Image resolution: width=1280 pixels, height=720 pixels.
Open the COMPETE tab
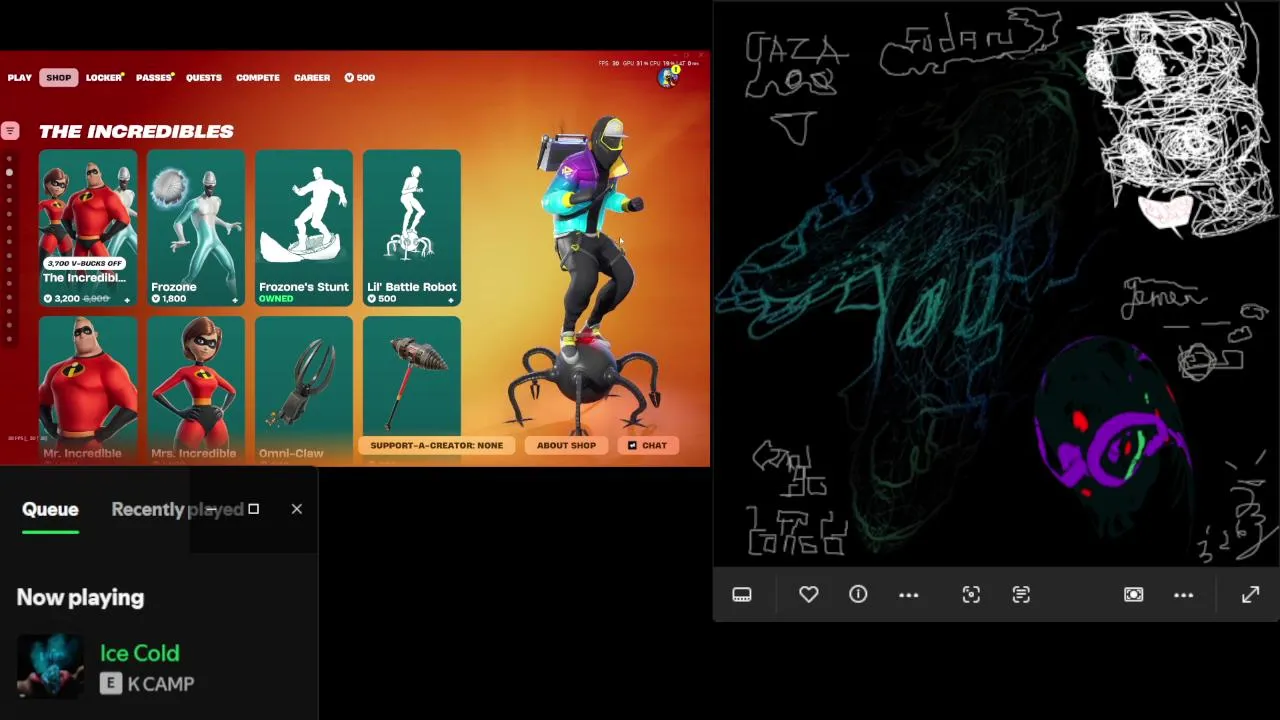258,78
